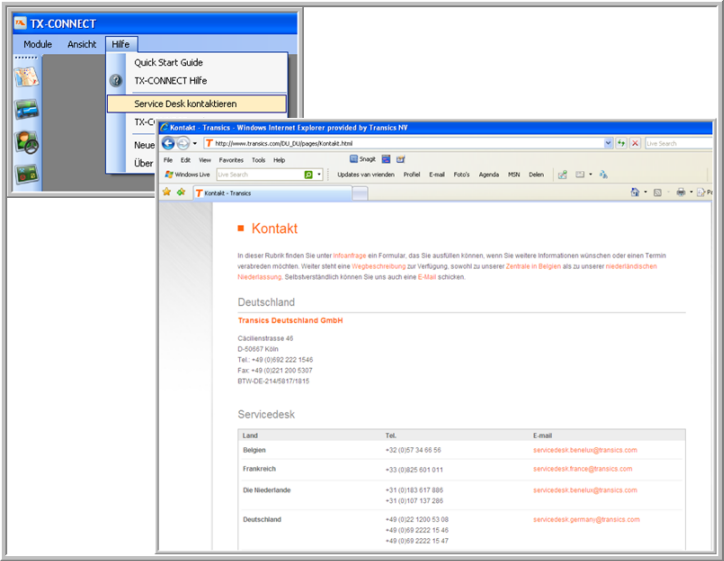Open View menu in Internet Explorer

[205, 160]
